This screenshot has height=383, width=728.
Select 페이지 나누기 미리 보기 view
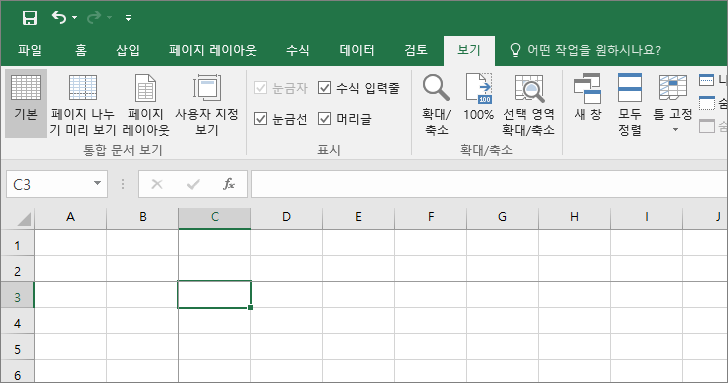83,104
